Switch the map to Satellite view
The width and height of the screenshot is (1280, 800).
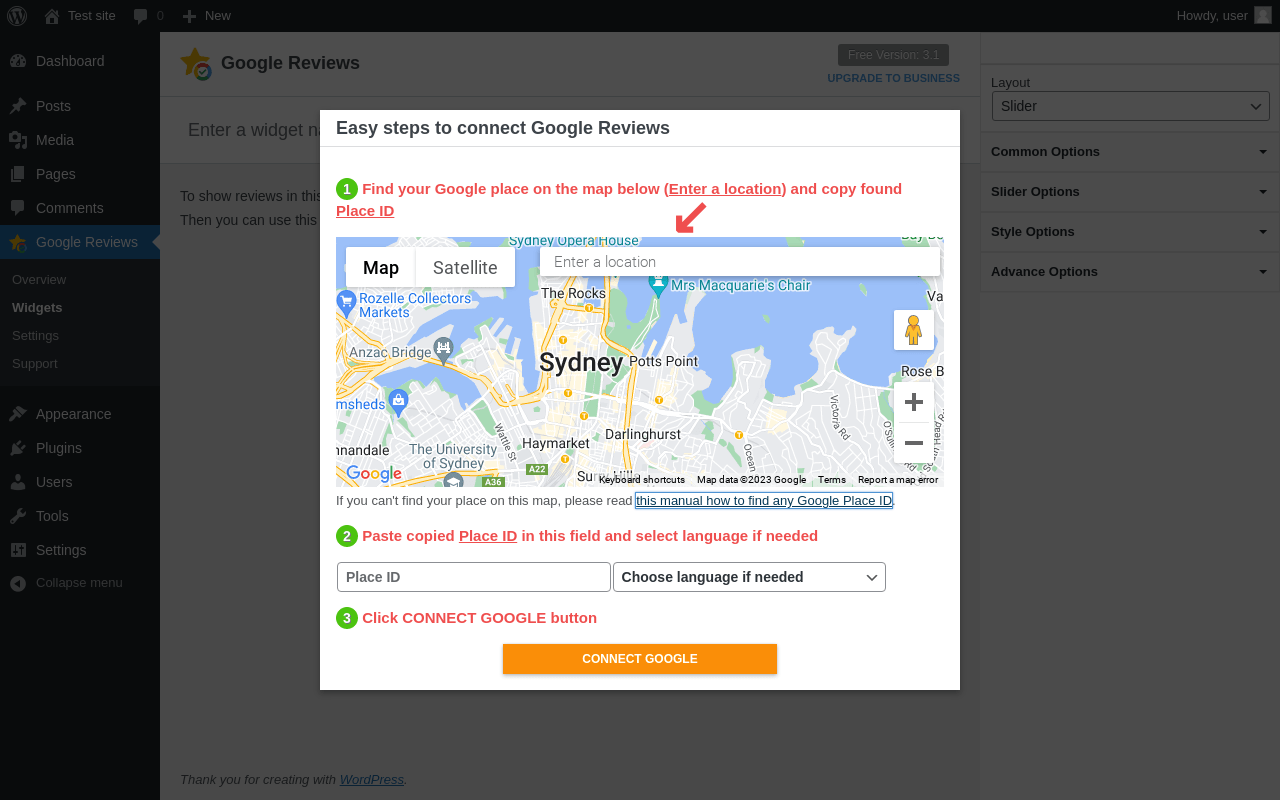click(465, 267)
